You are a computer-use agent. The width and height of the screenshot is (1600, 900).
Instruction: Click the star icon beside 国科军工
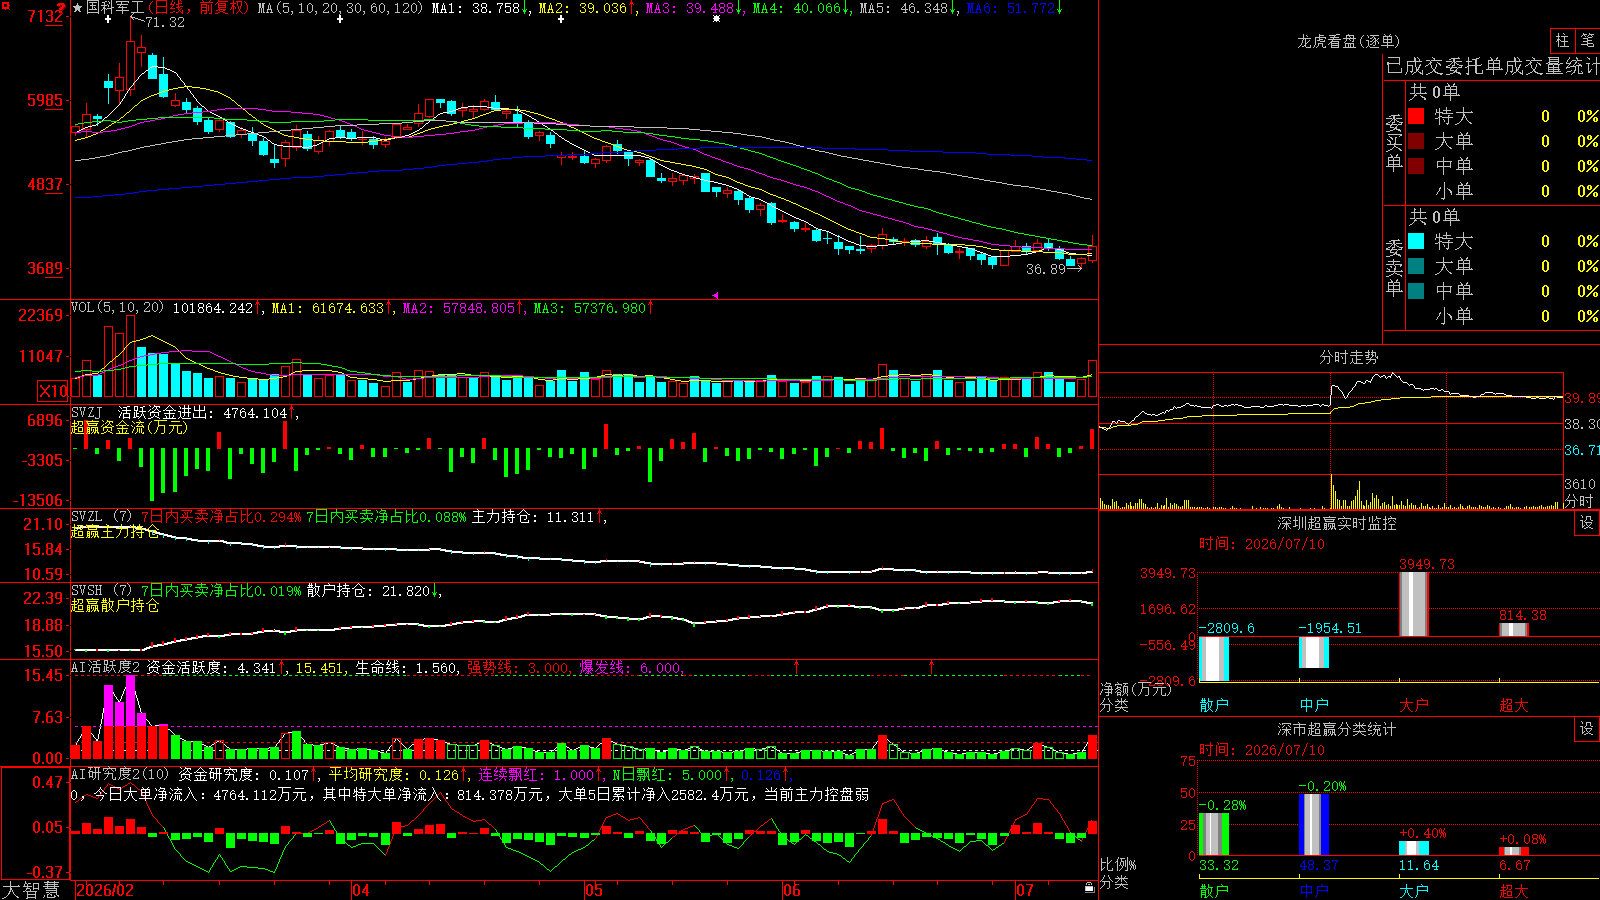point(78,8)
